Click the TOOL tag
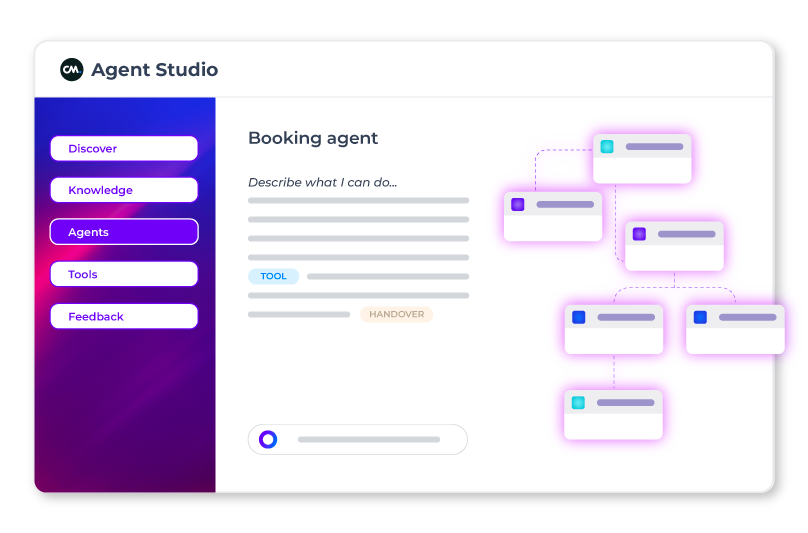 (x=274, y=276)
